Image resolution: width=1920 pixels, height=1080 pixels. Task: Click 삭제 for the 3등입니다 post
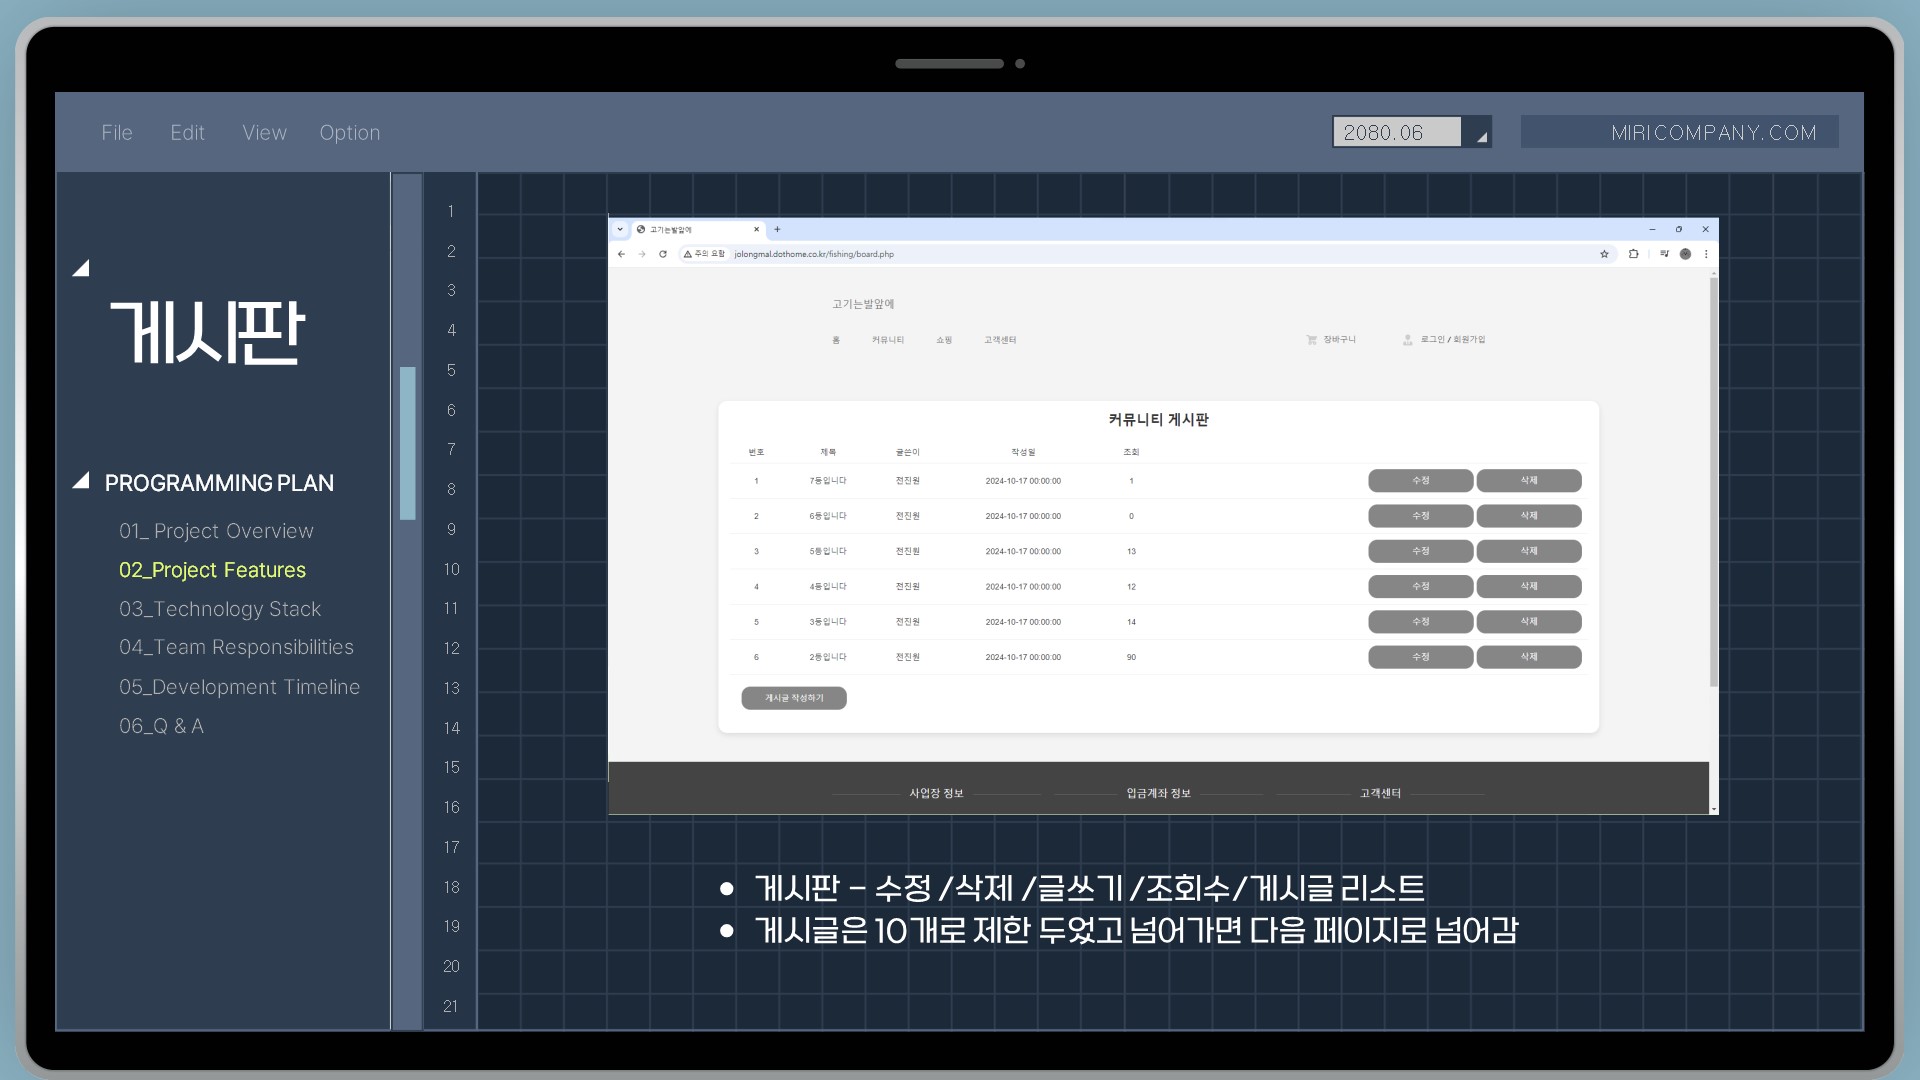tap(1529, 621)
